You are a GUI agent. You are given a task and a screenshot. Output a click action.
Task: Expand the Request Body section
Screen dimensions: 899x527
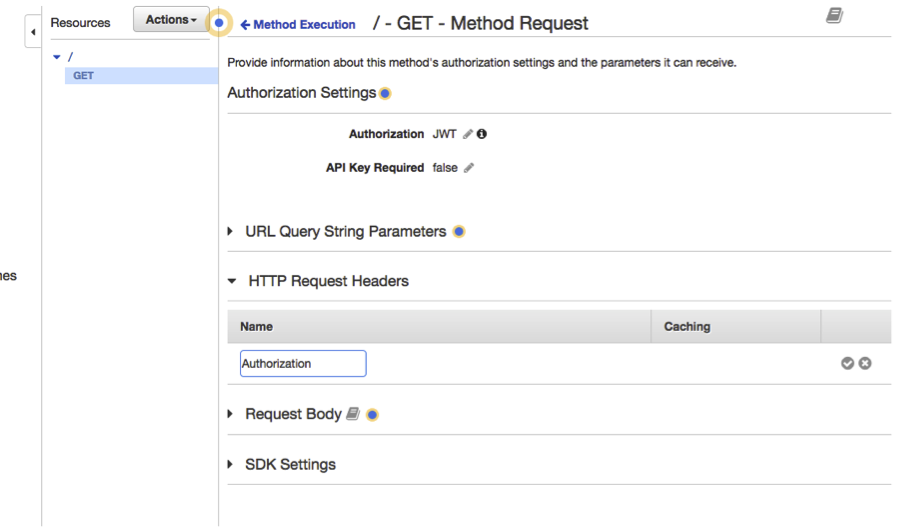[230, 414]
